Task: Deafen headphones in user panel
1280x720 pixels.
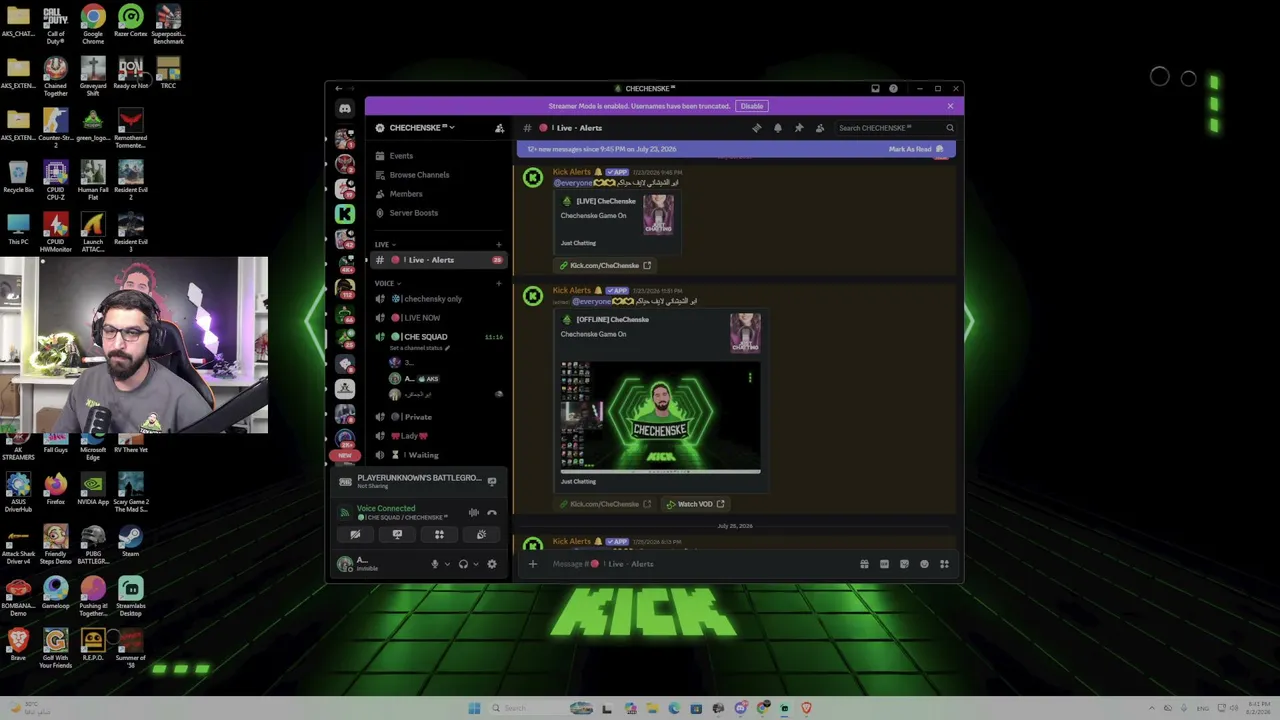Action: [463, 564]
